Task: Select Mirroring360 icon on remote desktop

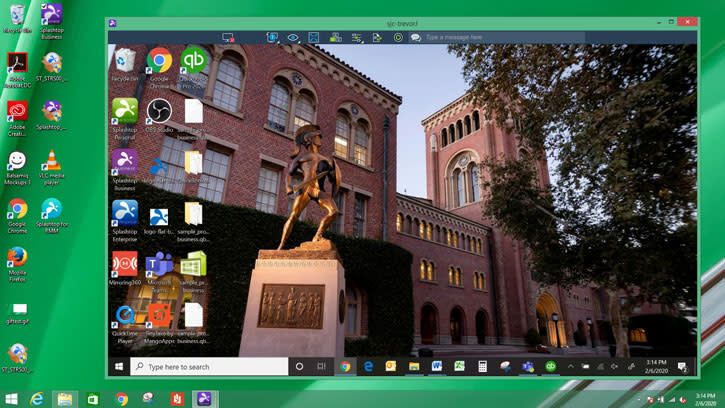Action: tap(125, 265)
